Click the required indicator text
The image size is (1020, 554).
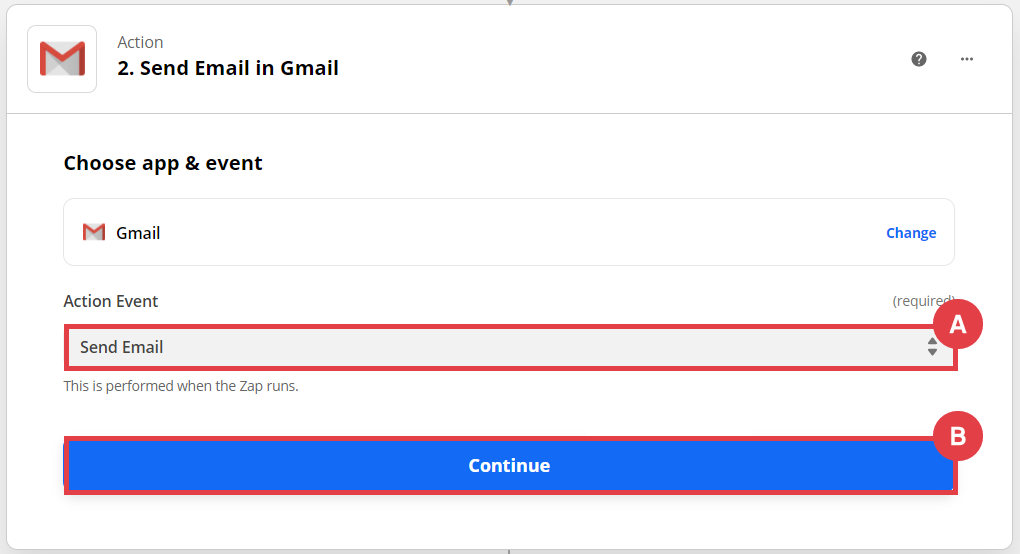[922, 301]
